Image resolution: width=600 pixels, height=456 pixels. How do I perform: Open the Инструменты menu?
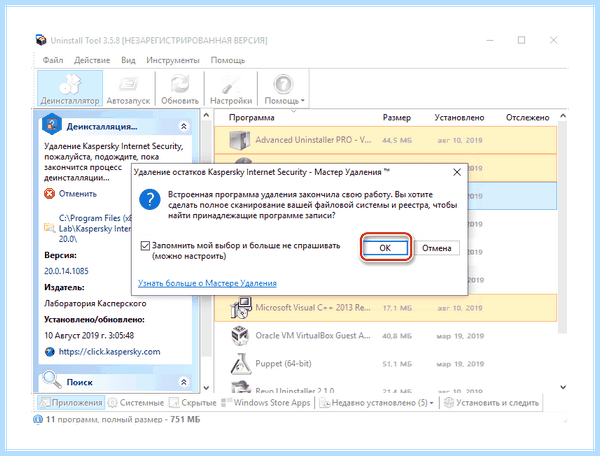point(173,60)
